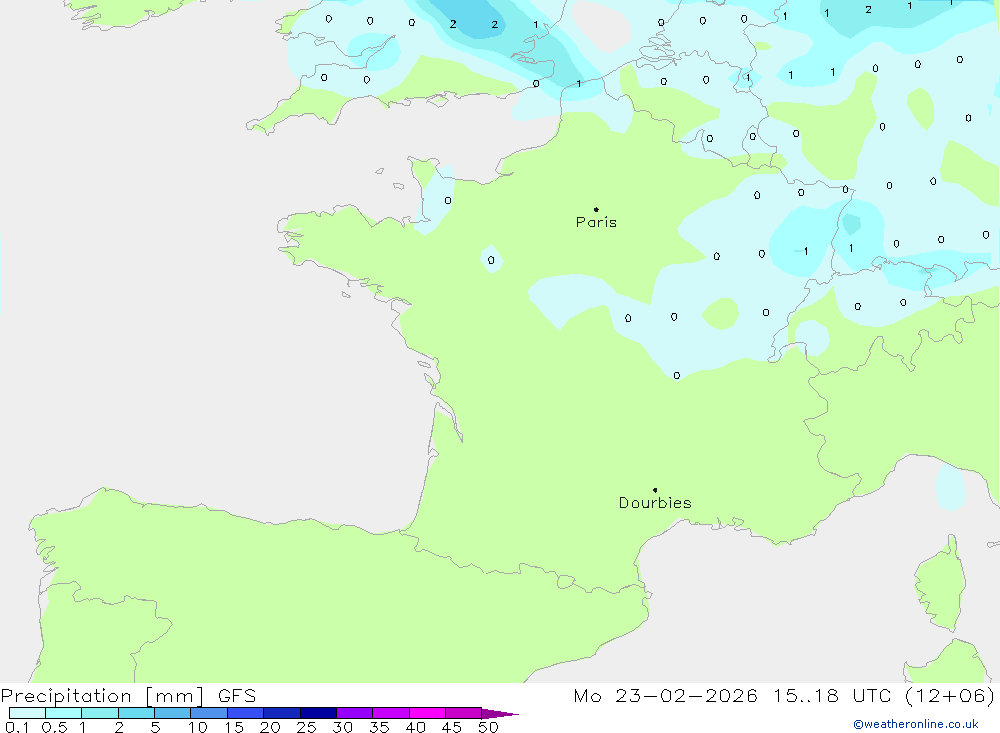This screenshot has height=733, width=1000.
Task: Pick the 5–10 mm medium blue legend swatch
Action: 173,713
